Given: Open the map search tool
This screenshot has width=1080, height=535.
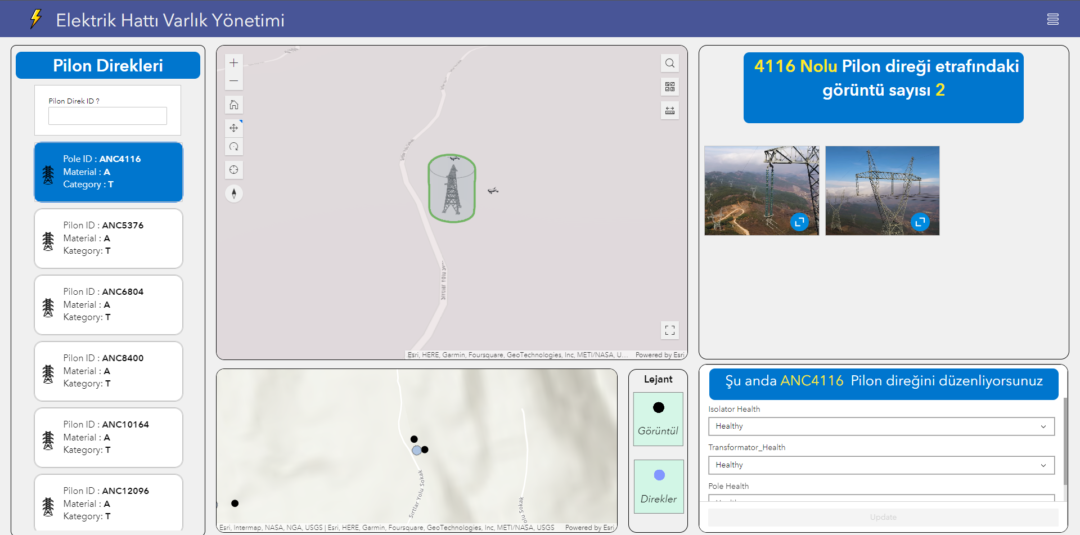Looking at the screenshot, I should (669, 63).
